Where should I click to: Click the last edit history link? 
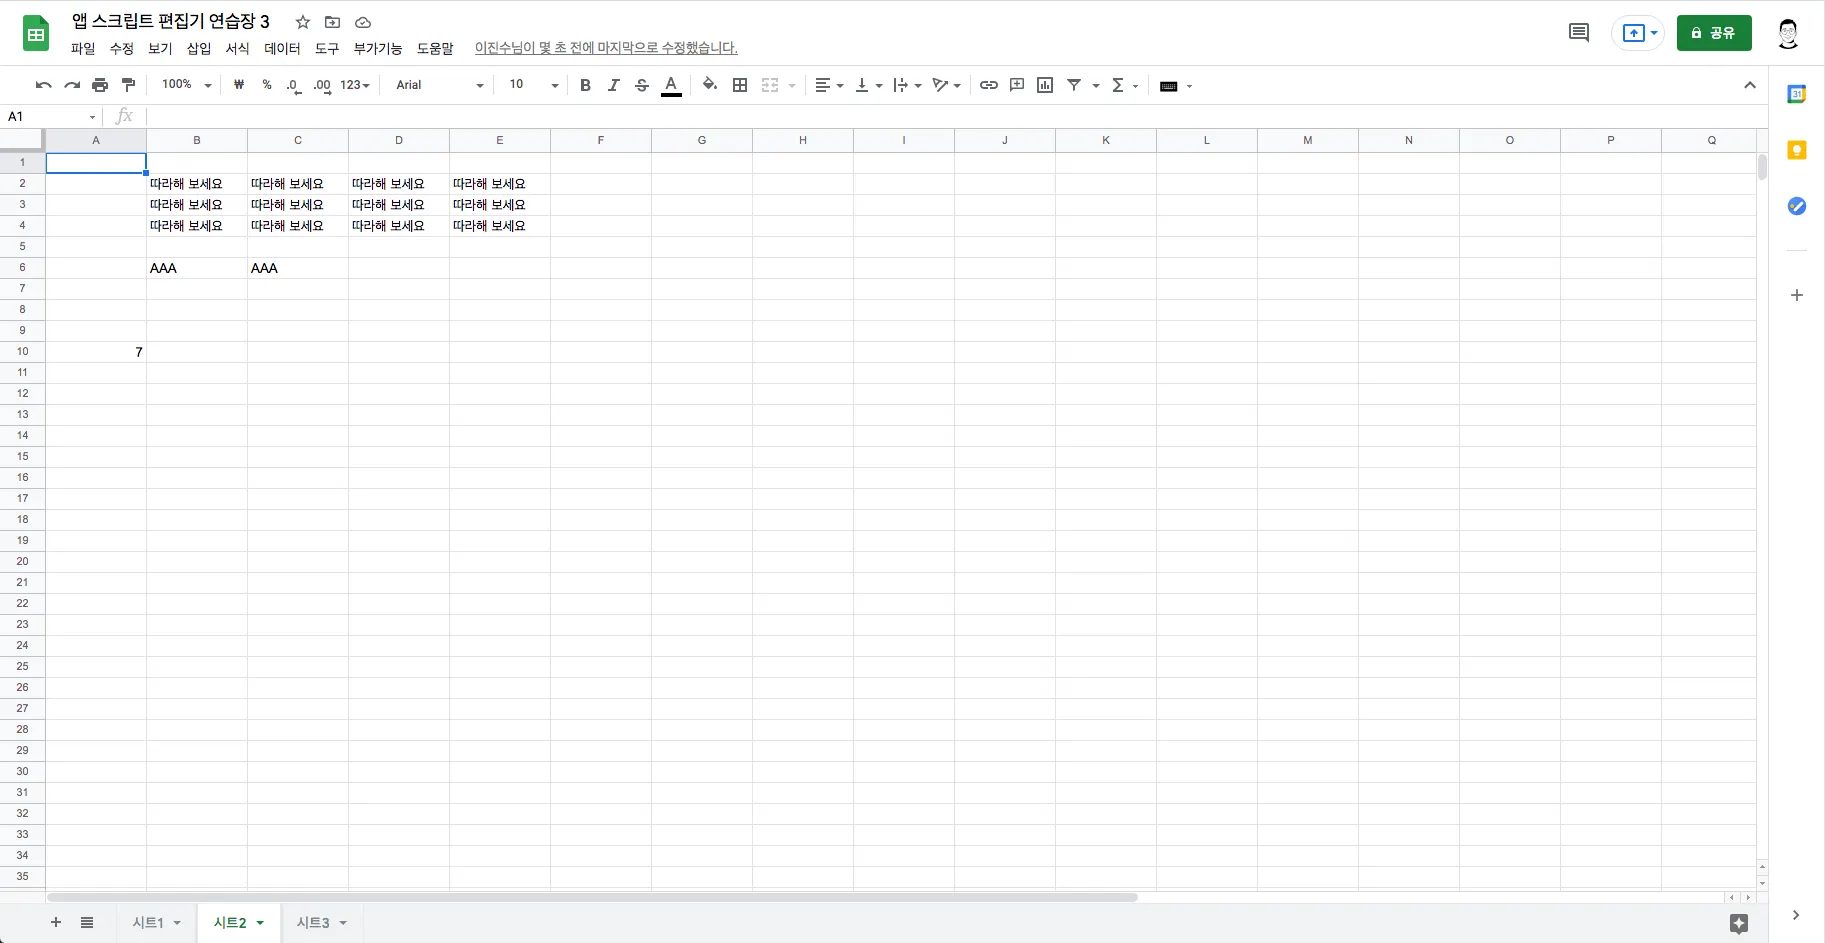tap(606, 48)
